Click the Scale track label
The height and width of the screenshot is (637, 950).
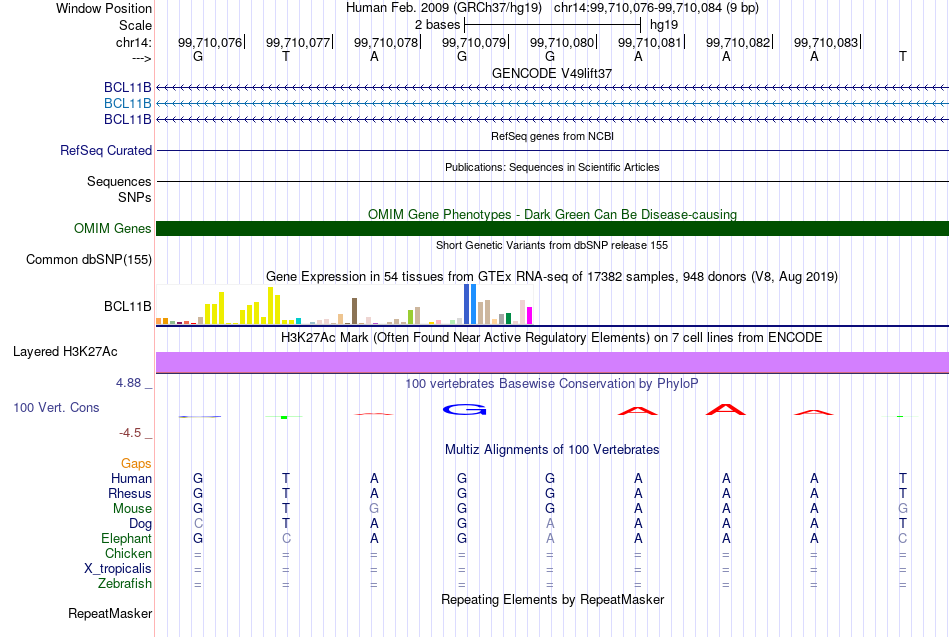click(x=135, y=25)
